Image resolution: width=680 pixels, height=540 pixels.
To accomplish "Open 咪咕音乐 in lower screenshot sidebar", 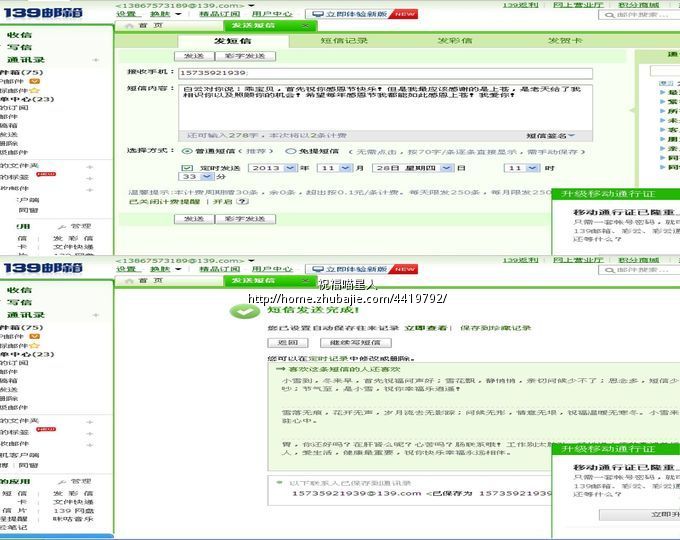I will [73, 519].
